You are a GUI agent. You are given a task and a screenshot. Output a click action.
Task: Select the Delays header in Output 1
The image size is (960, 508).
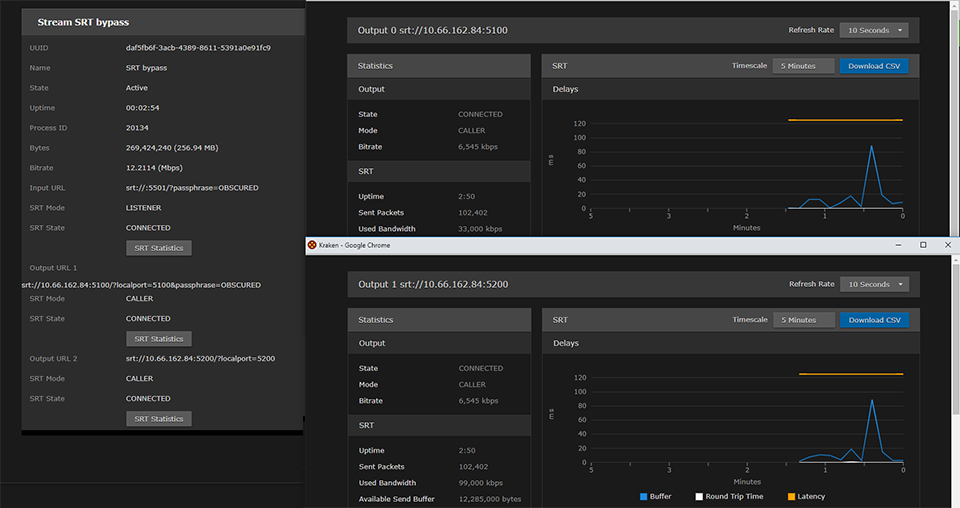566,343
